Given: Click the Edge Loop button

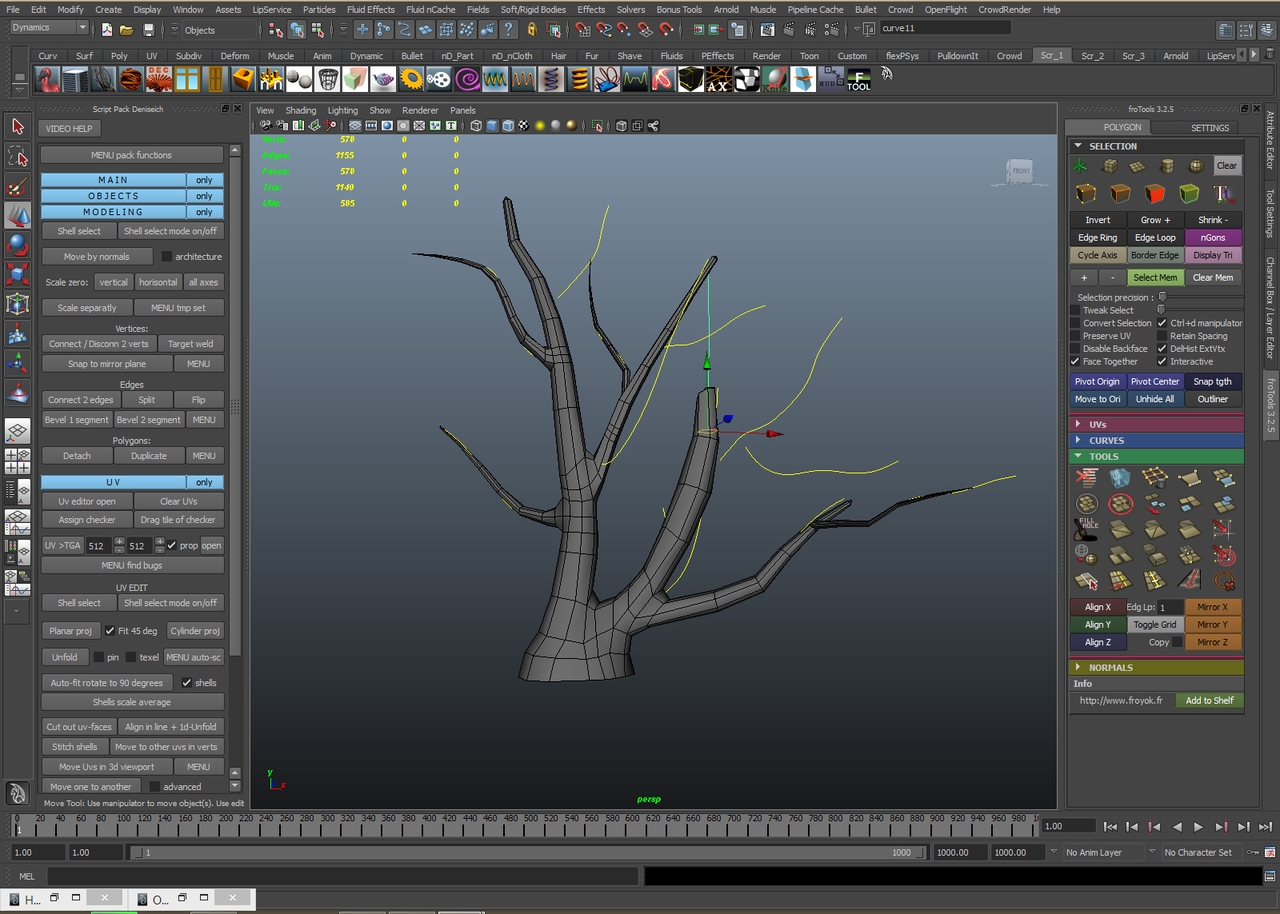Looking at the screenshot, I should (1154, 238).
